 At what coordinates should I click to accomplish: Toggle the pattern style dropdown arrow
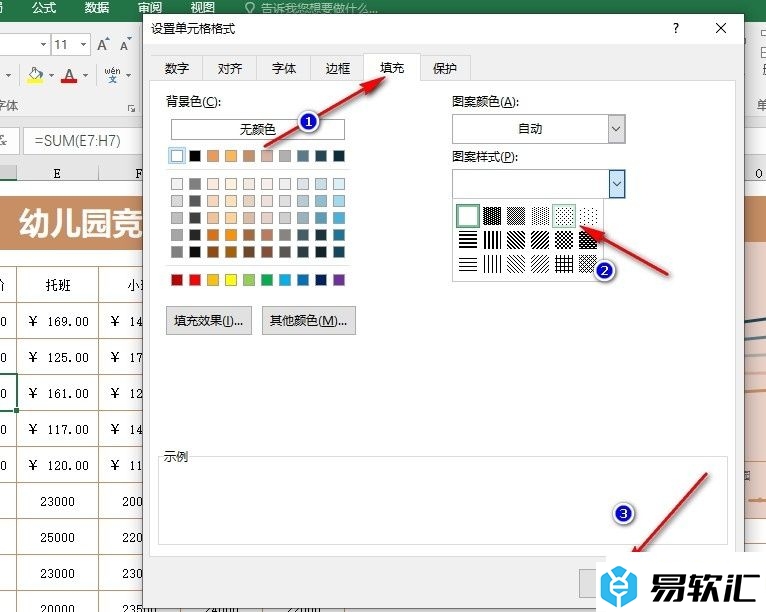point(616,183)
